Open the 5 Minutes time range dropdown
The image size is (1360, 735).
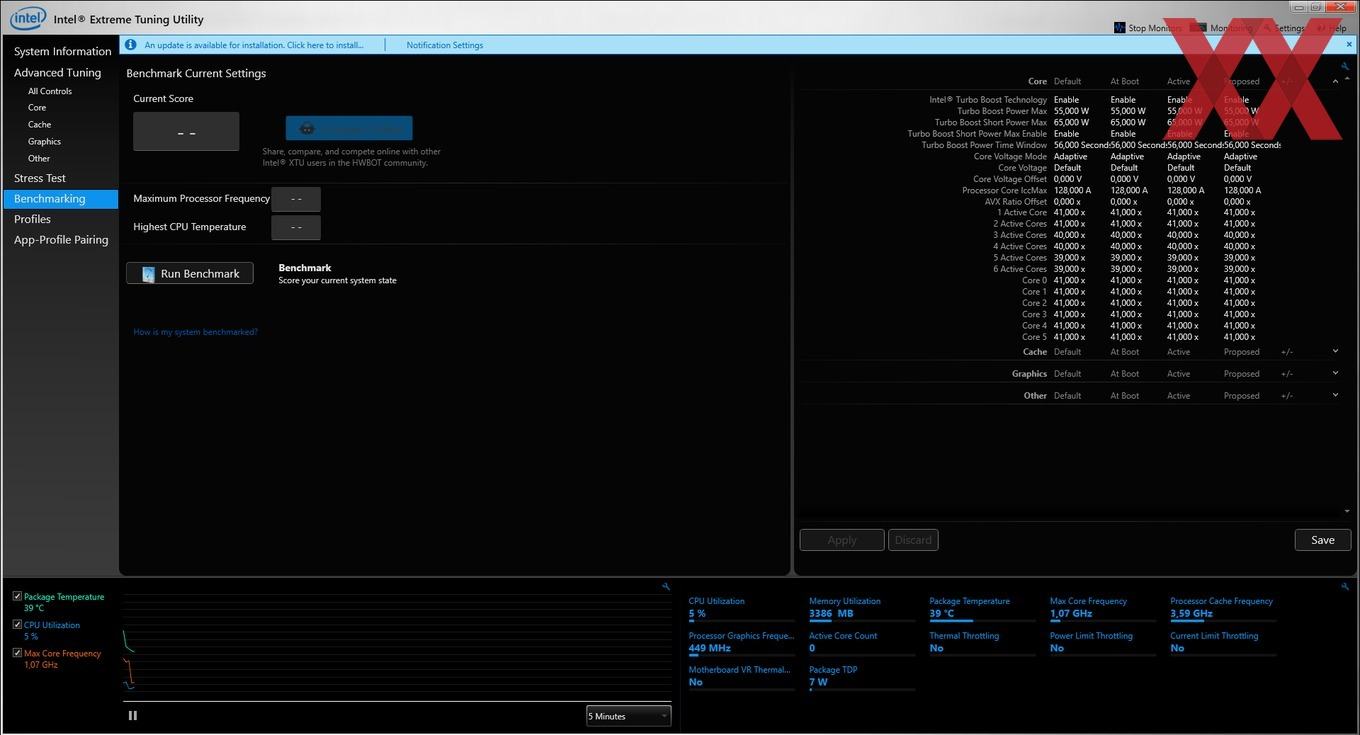tap(628, 716)
